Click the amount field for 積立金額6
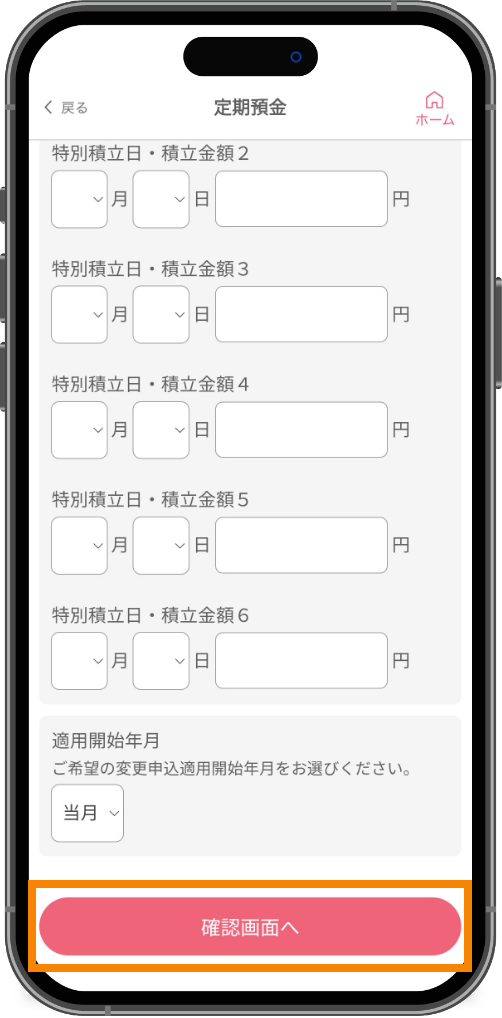502x1018 pixels. [x=301, y=661]
